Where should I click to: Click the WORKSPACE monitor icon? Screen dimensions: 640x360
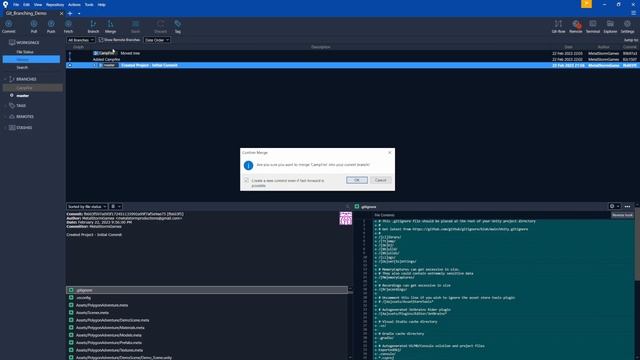(12, 42)
